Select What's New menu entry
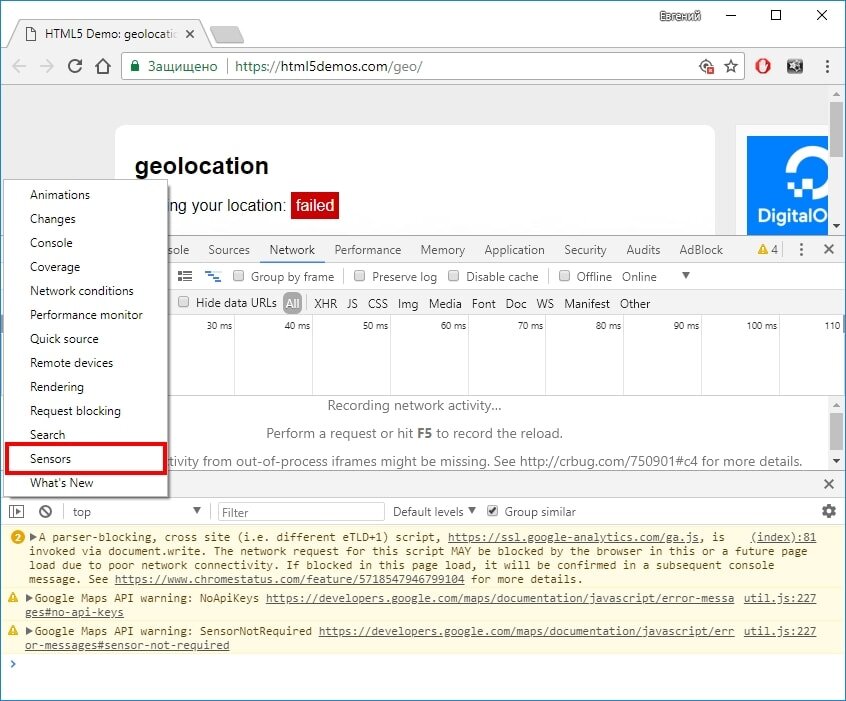This screenshot has height=701, width=846. click(x=86, y=483)
